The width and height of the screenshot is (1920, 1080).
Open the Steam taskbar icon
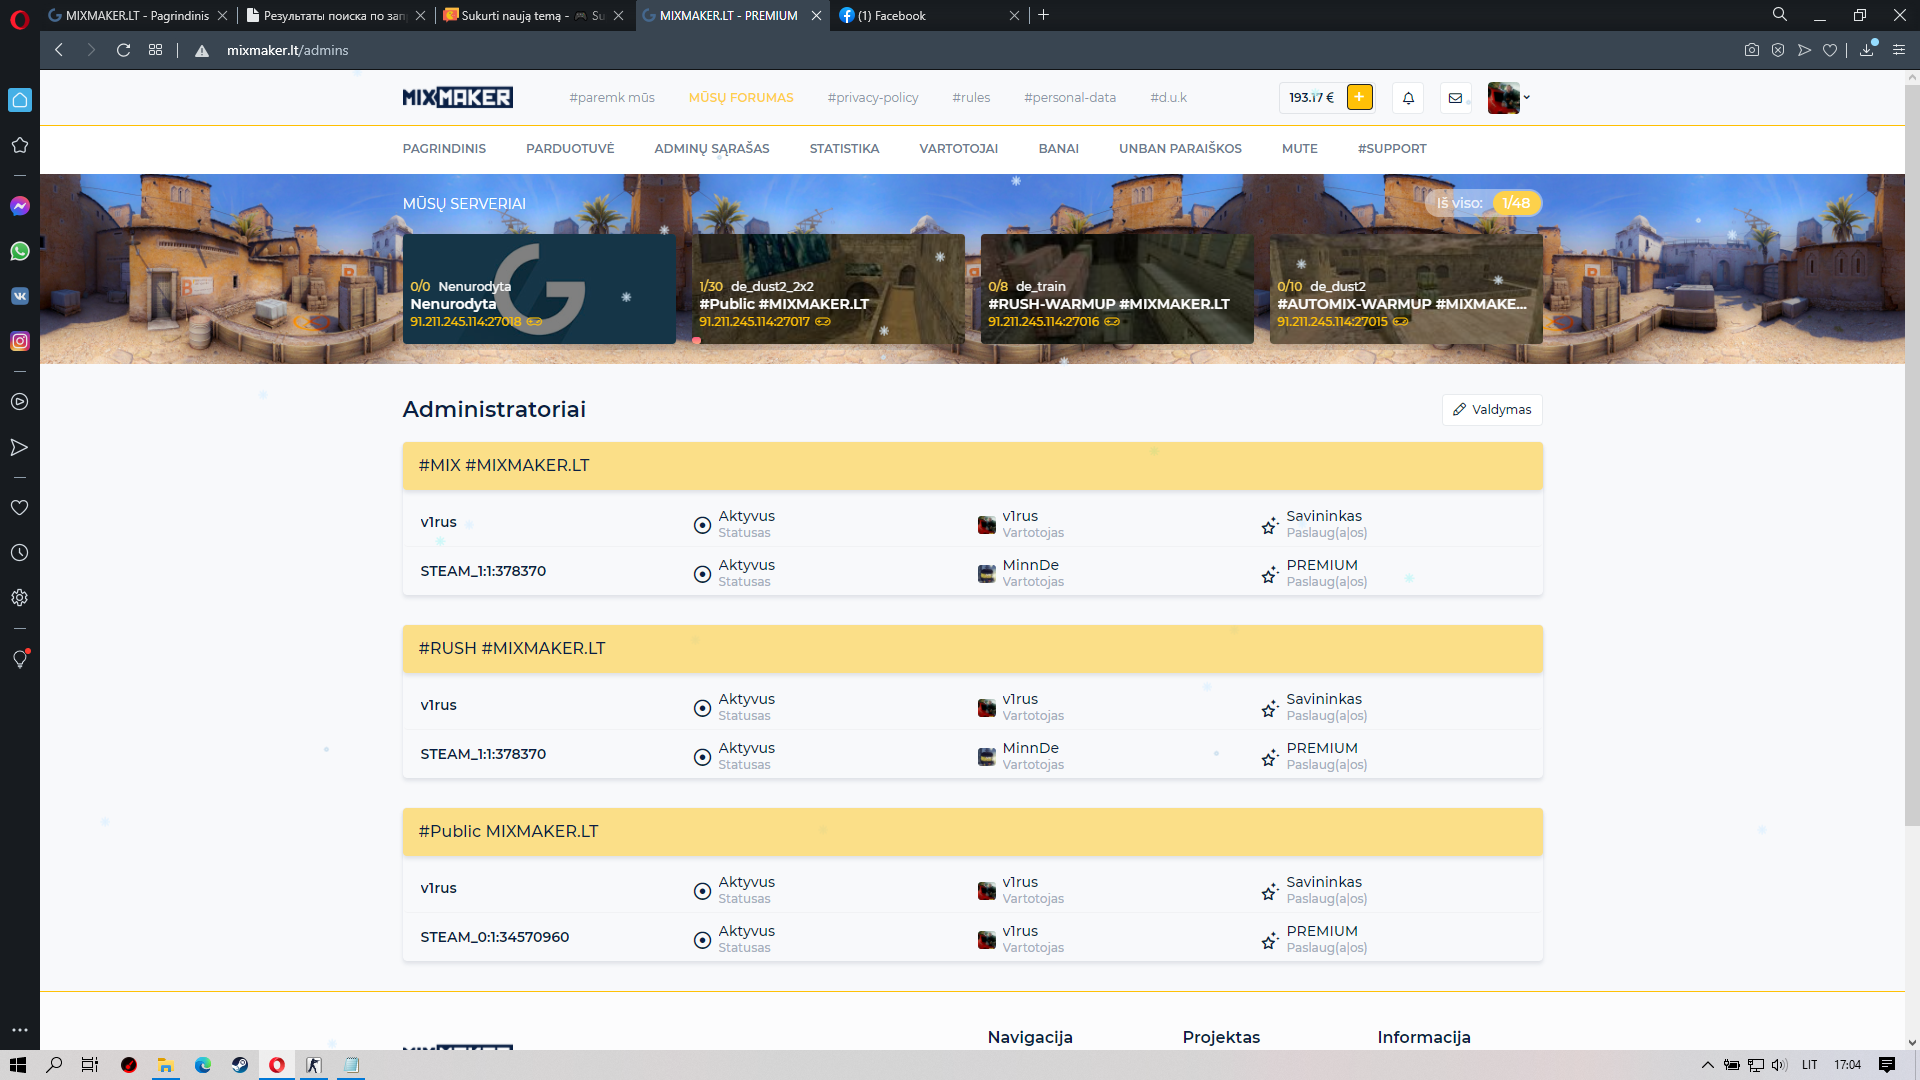click(x=240, y=1065)
